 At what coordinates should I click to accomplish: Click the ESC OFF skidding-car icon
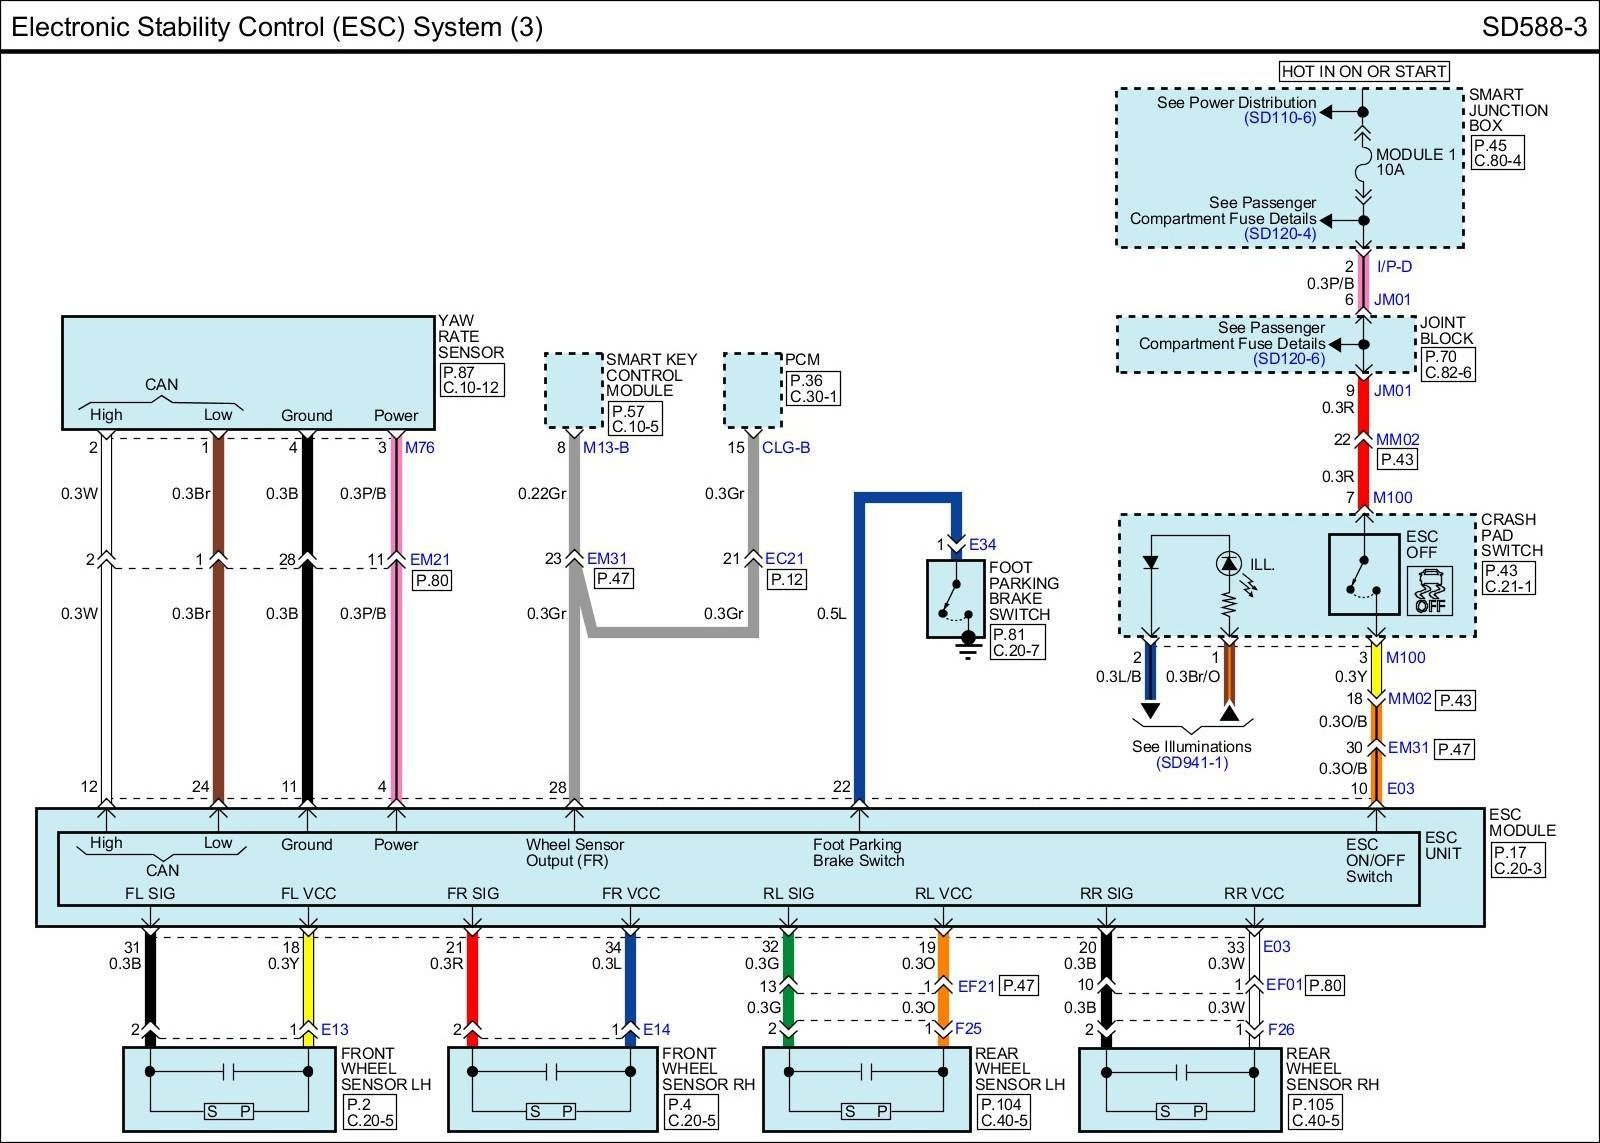pyautogui.click(x=1429, y=590)
